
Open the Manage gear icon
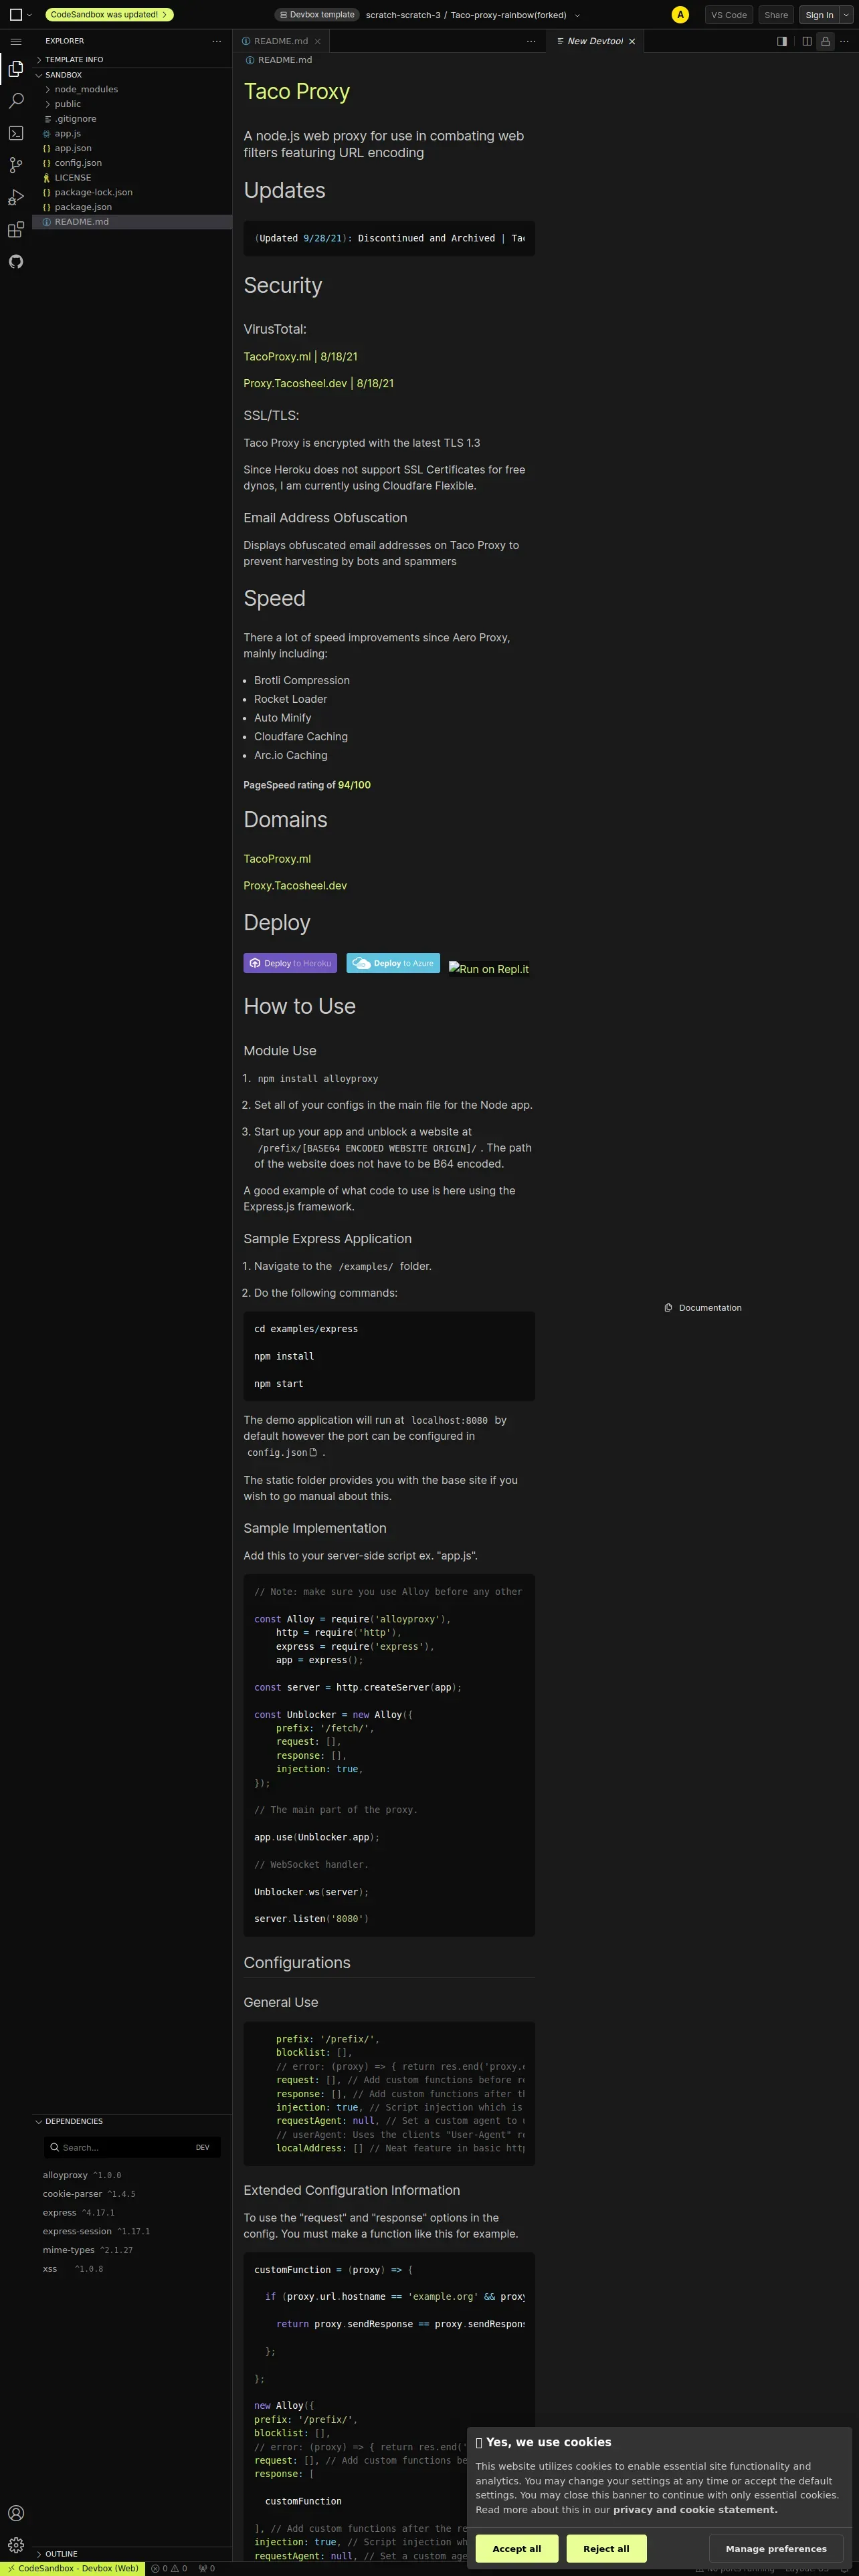16,2545
